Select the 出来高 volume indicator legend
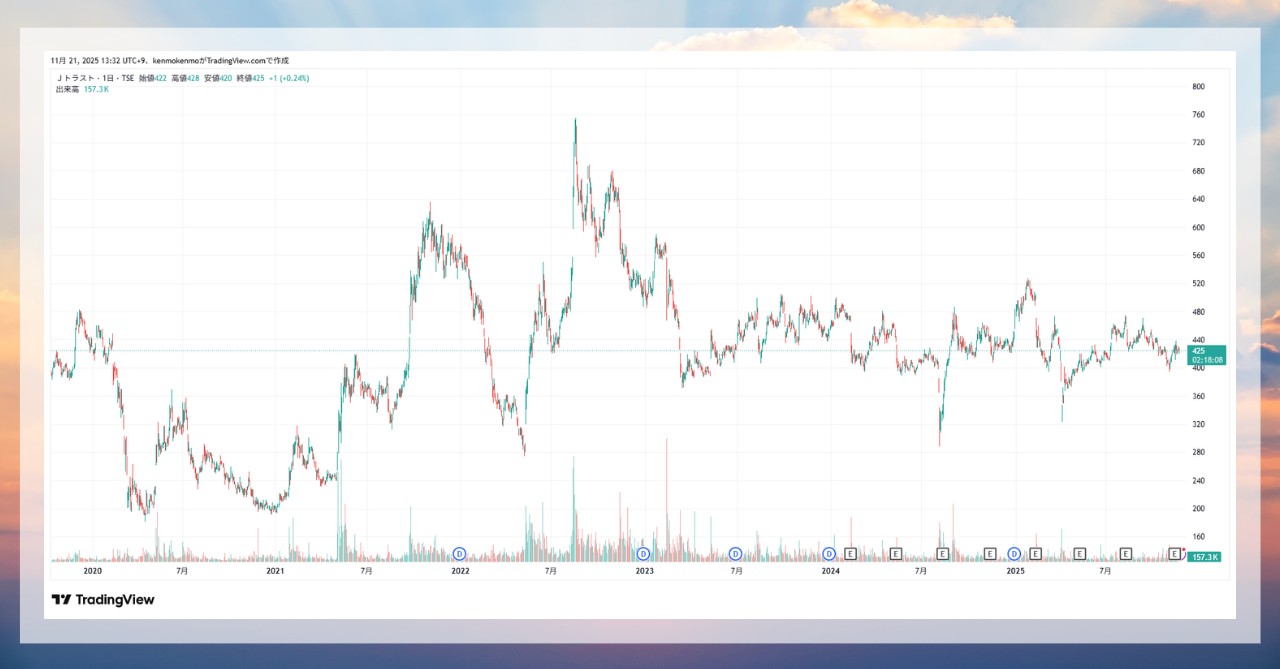The image size is (1280, 669). (x=68, y=89)
